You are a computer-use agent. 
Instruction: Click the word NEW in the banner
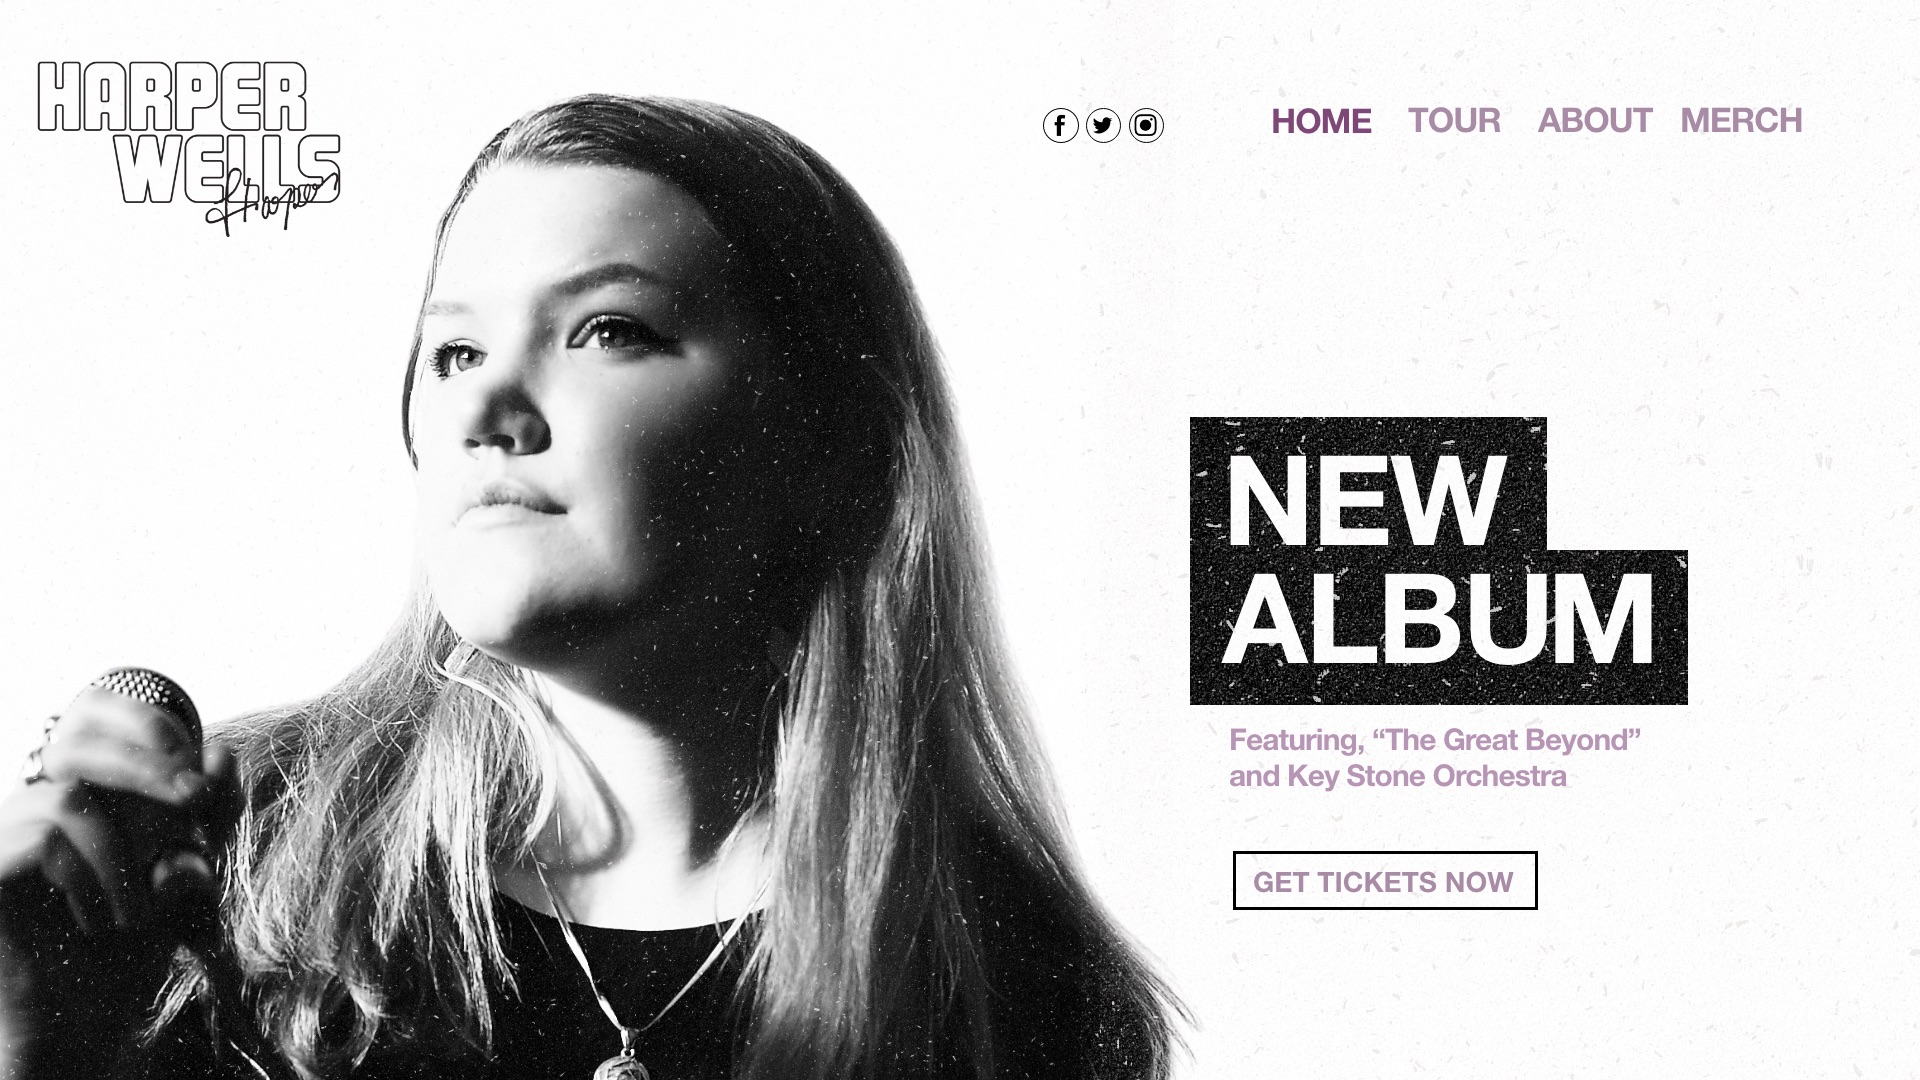pyautogui.click(x=1364, y=501)
